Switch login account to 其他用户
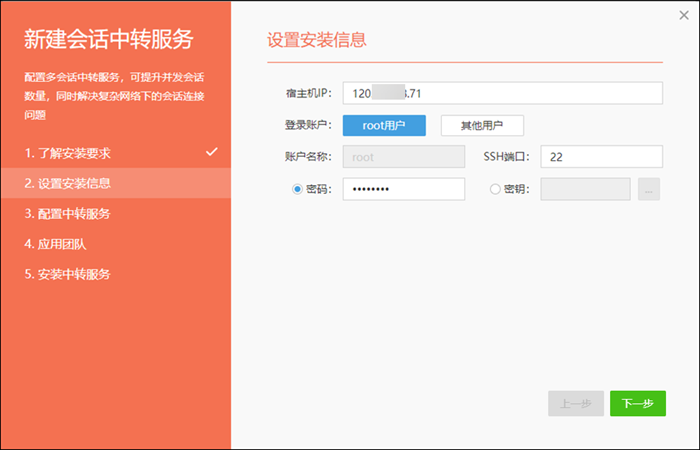The image size is (700, 450). (x=482, y=125)
